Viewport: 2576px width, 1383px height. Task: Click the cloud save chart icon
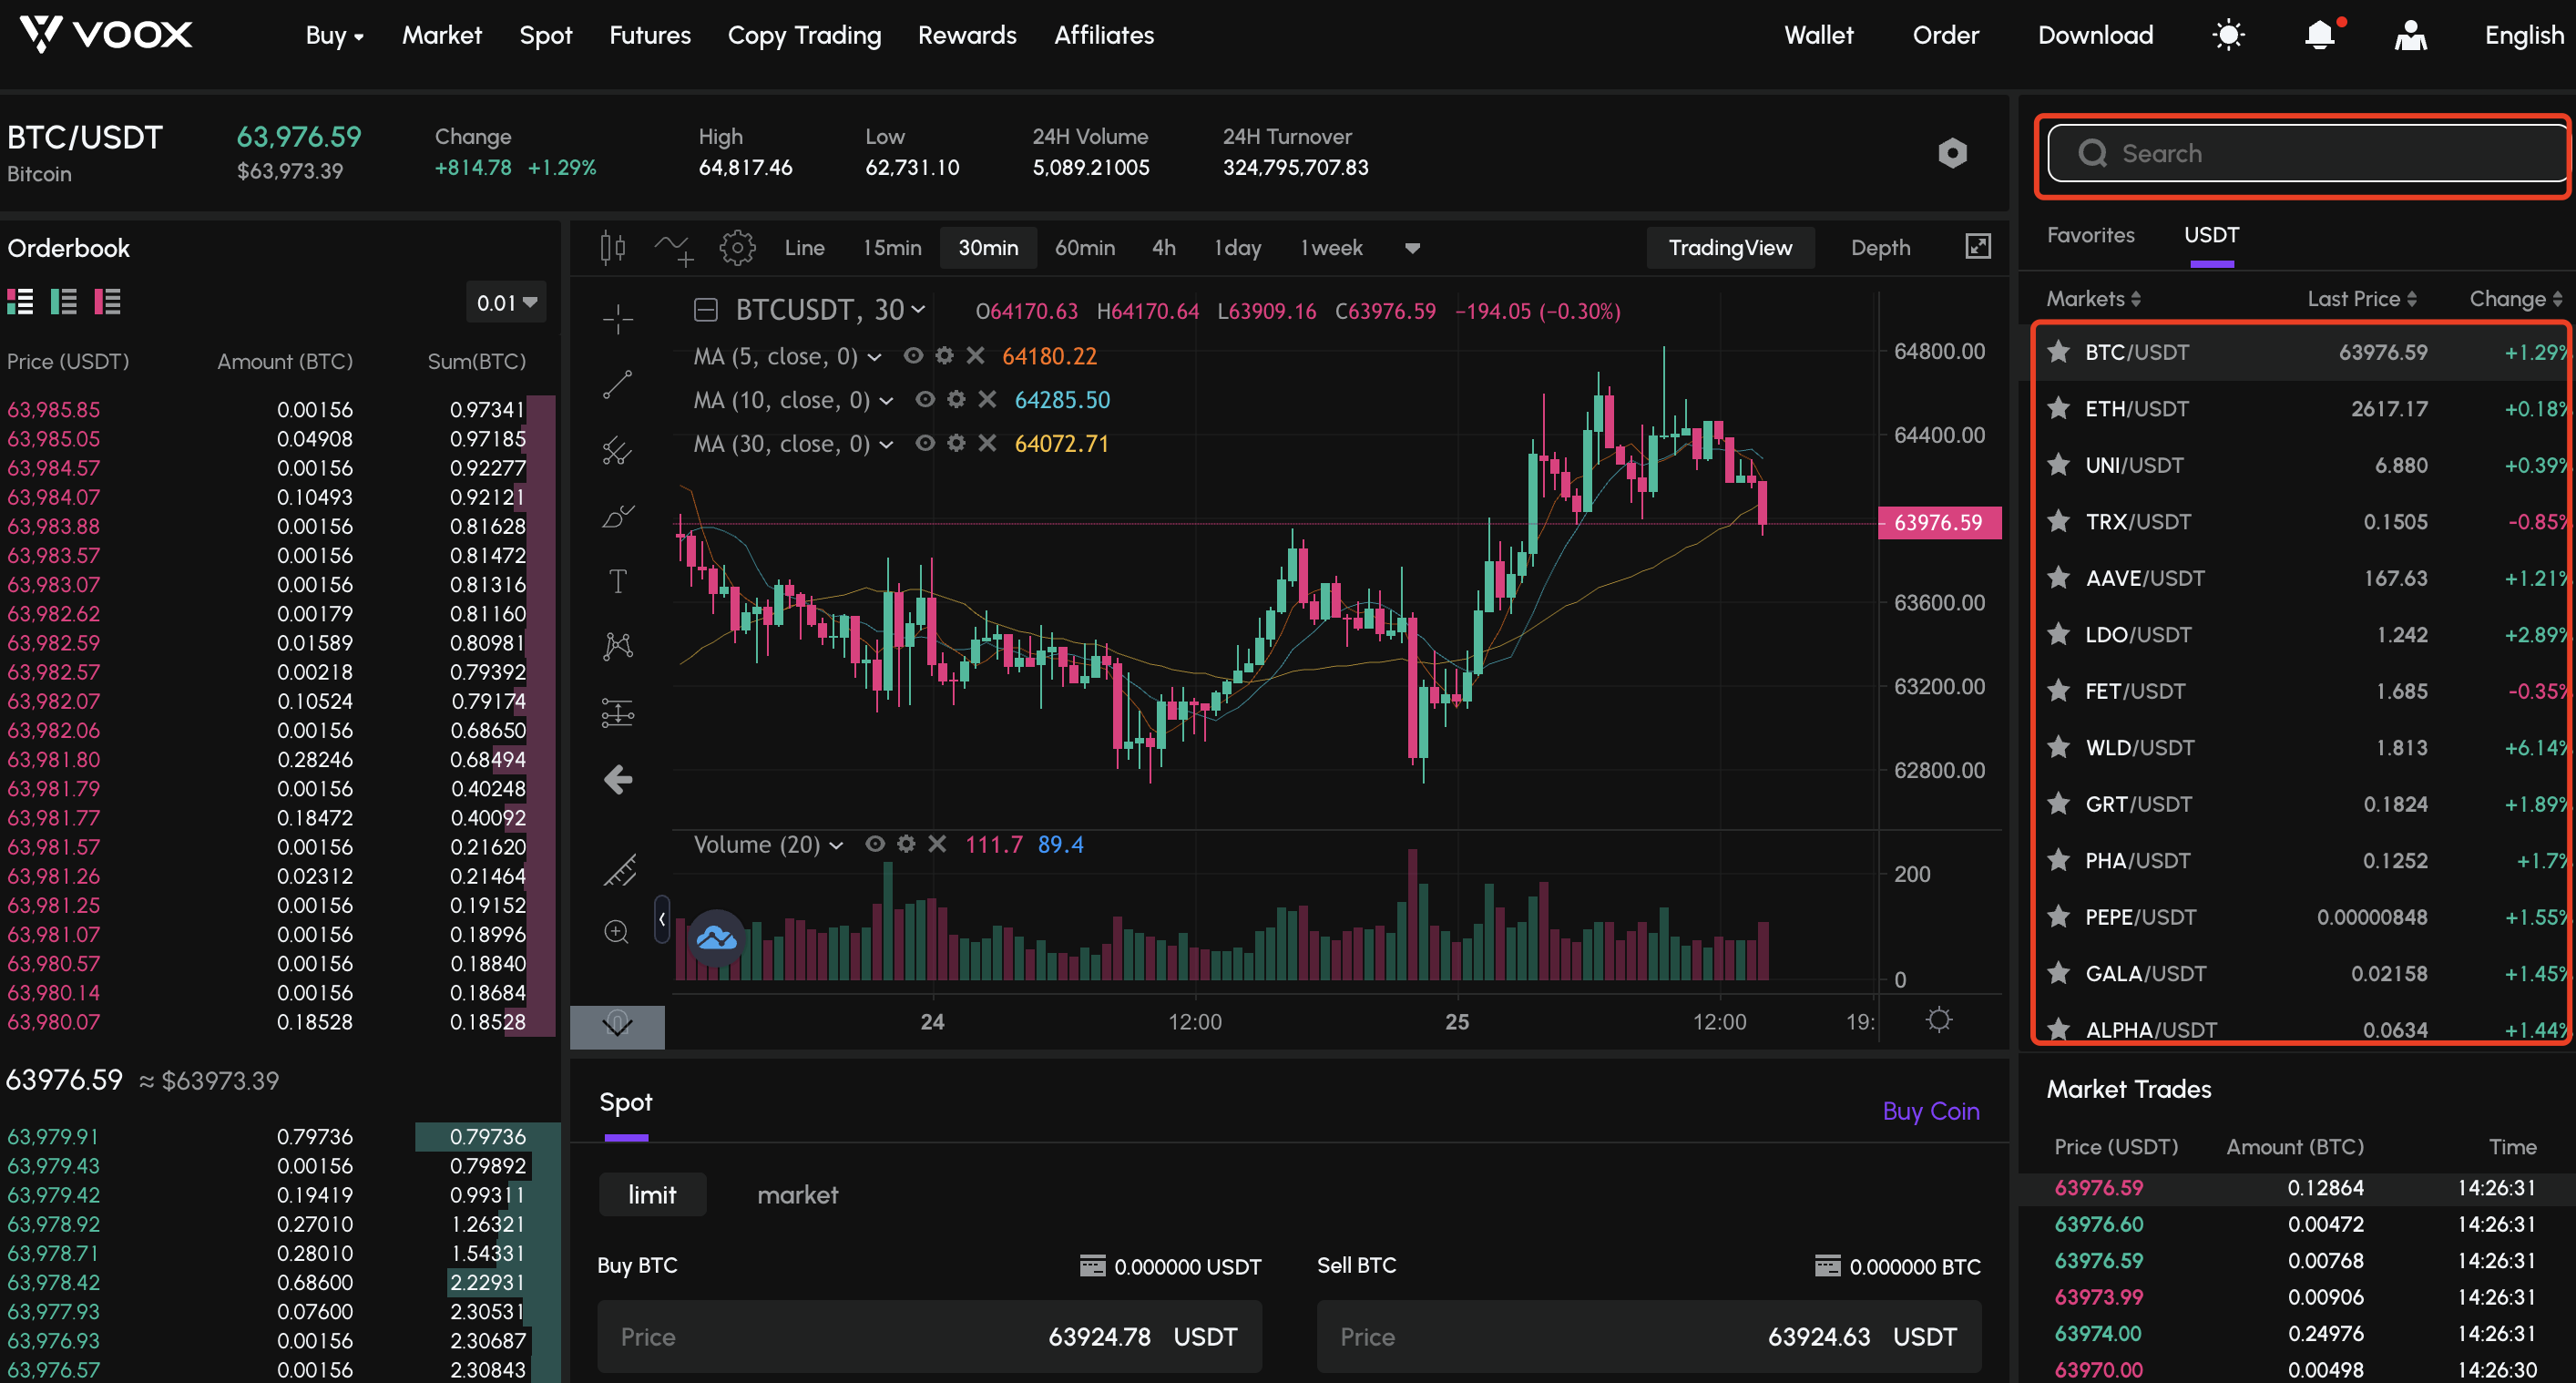pos(716,938)
